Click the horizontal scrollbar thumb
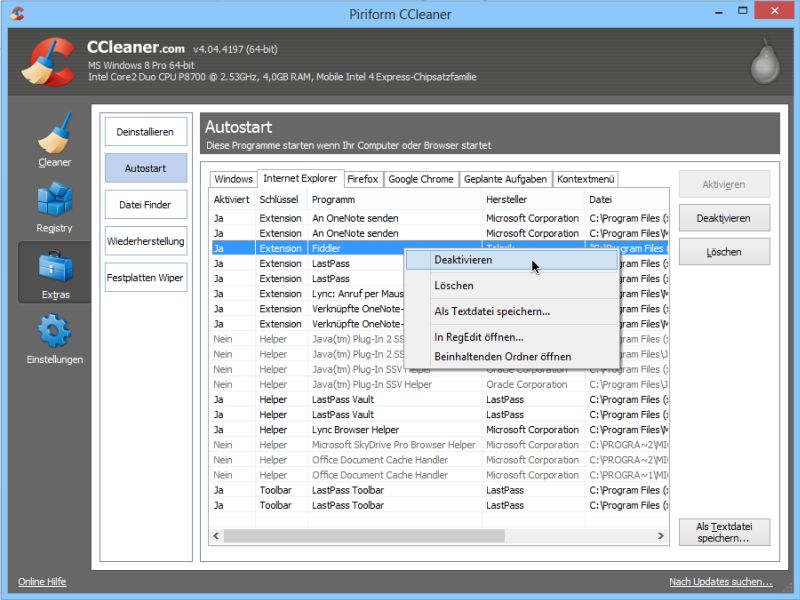The image size is (800, 600). tap(364, 536)
